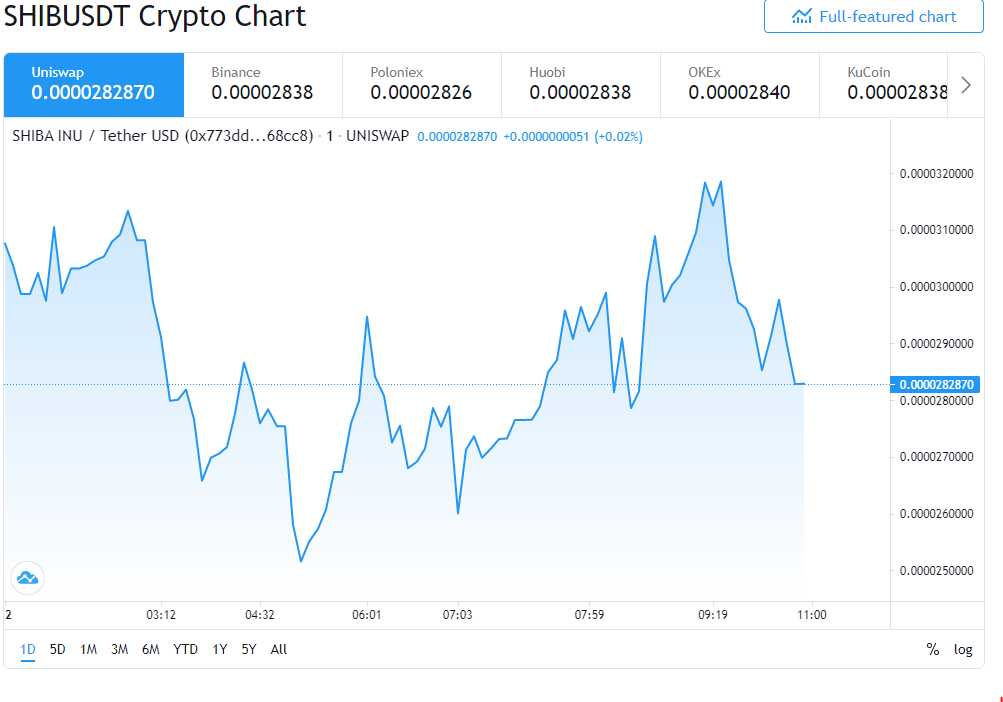Image resolution: width=1003 pixels, height=702 pixels.
Task: Choose the YTD time range
Action: (186, 650)
